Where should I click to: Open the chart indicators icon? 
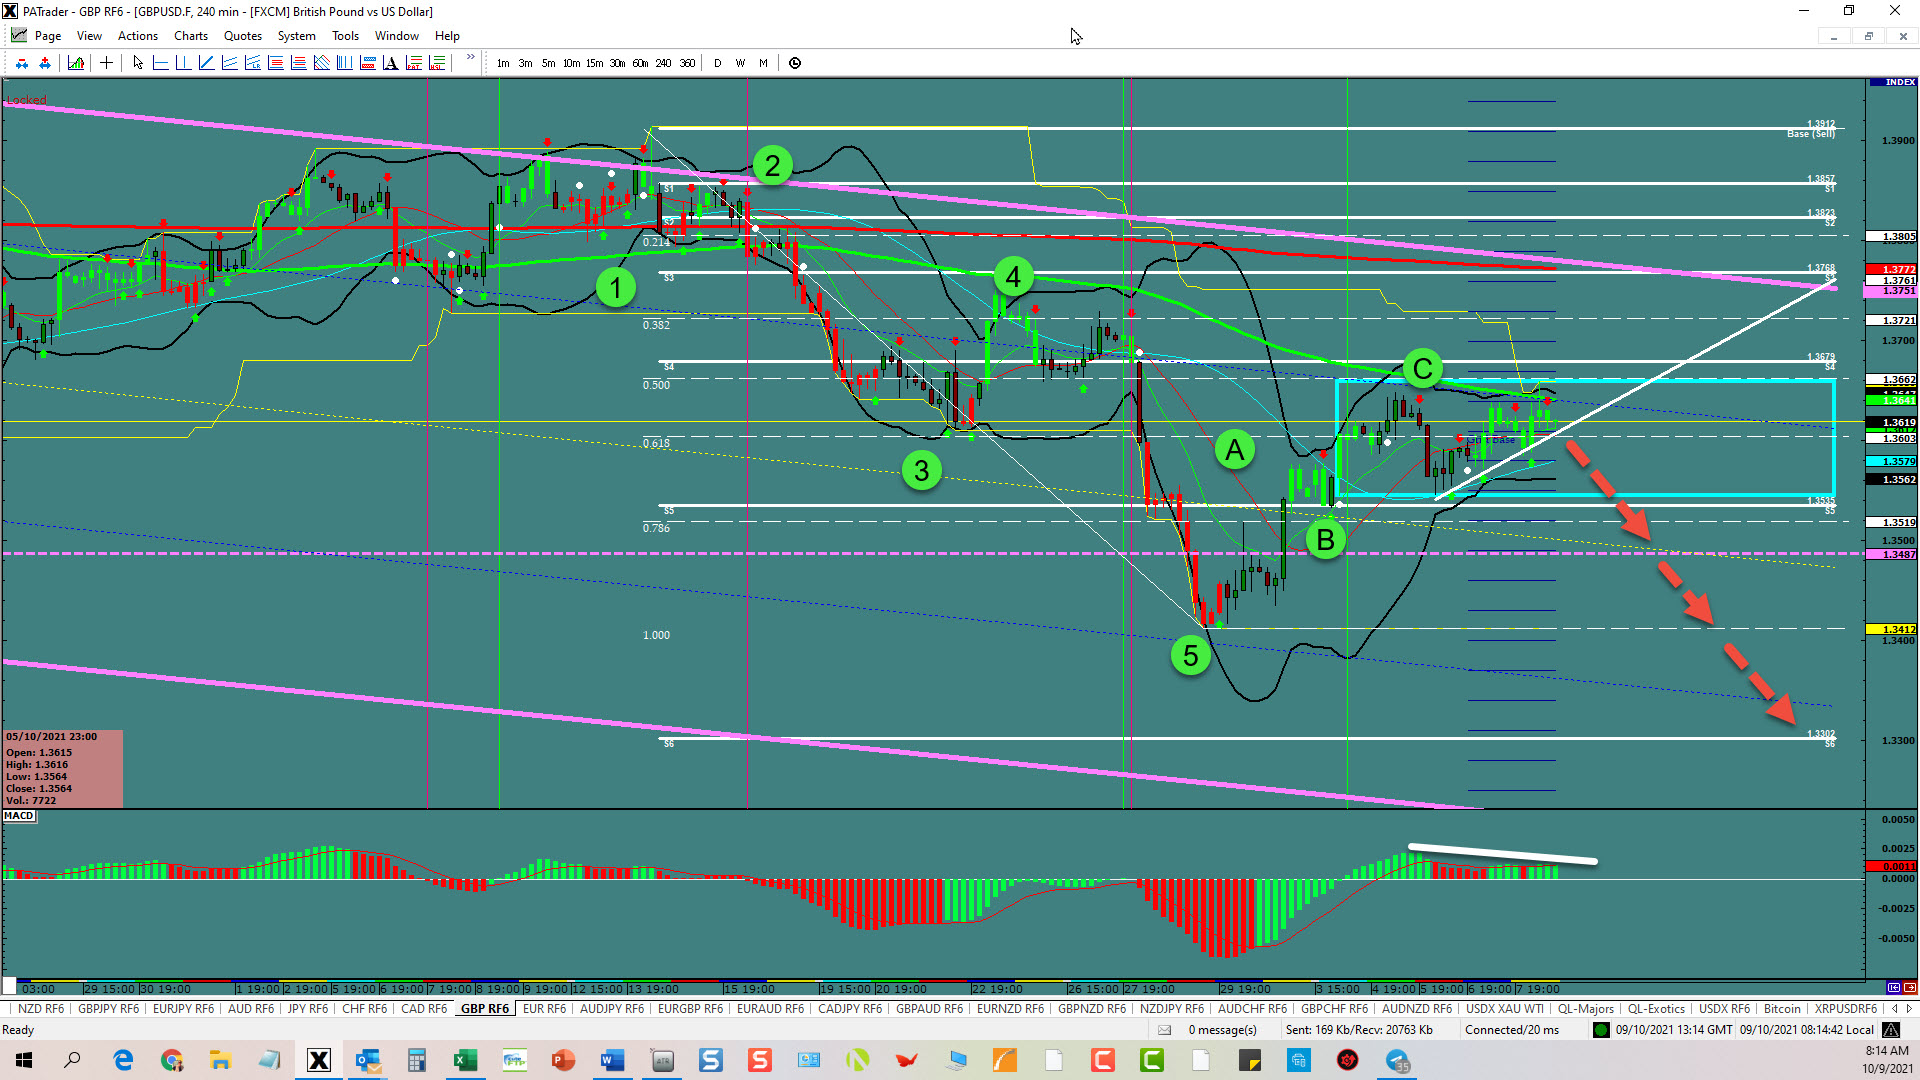click(76, 63)
